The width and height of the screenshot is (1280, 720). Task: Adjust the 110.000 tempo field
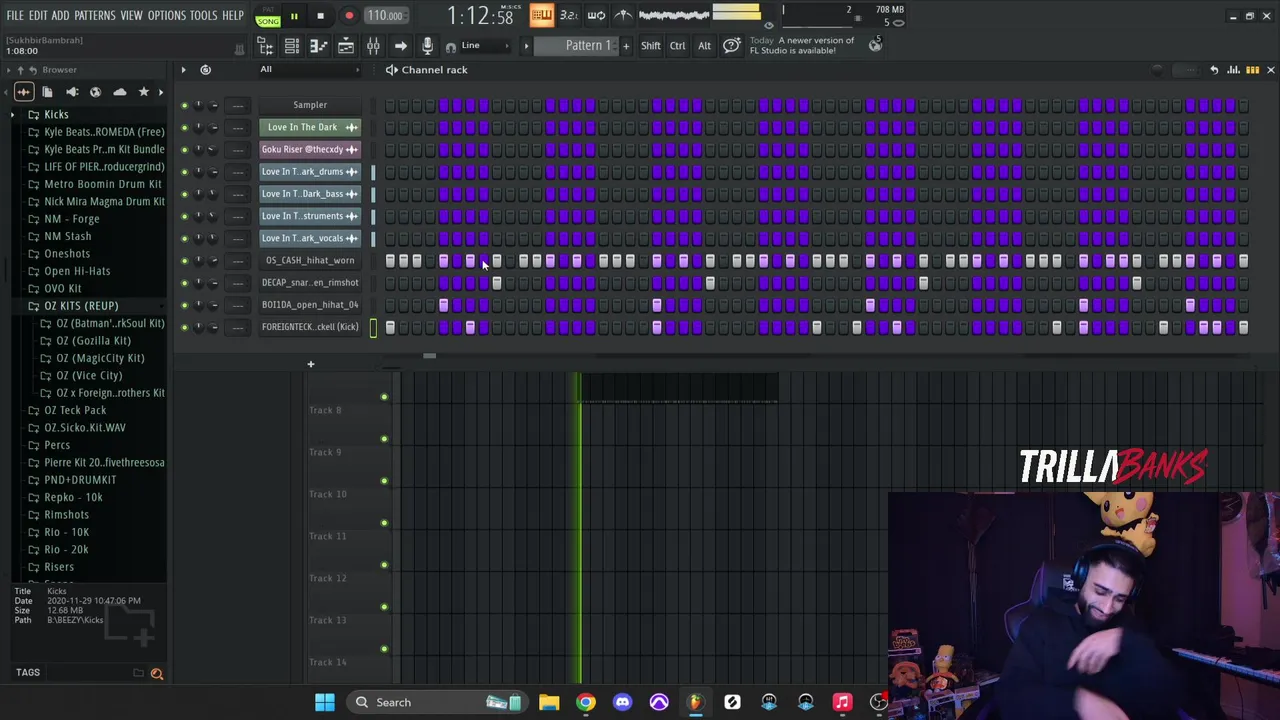coord(385,16)
